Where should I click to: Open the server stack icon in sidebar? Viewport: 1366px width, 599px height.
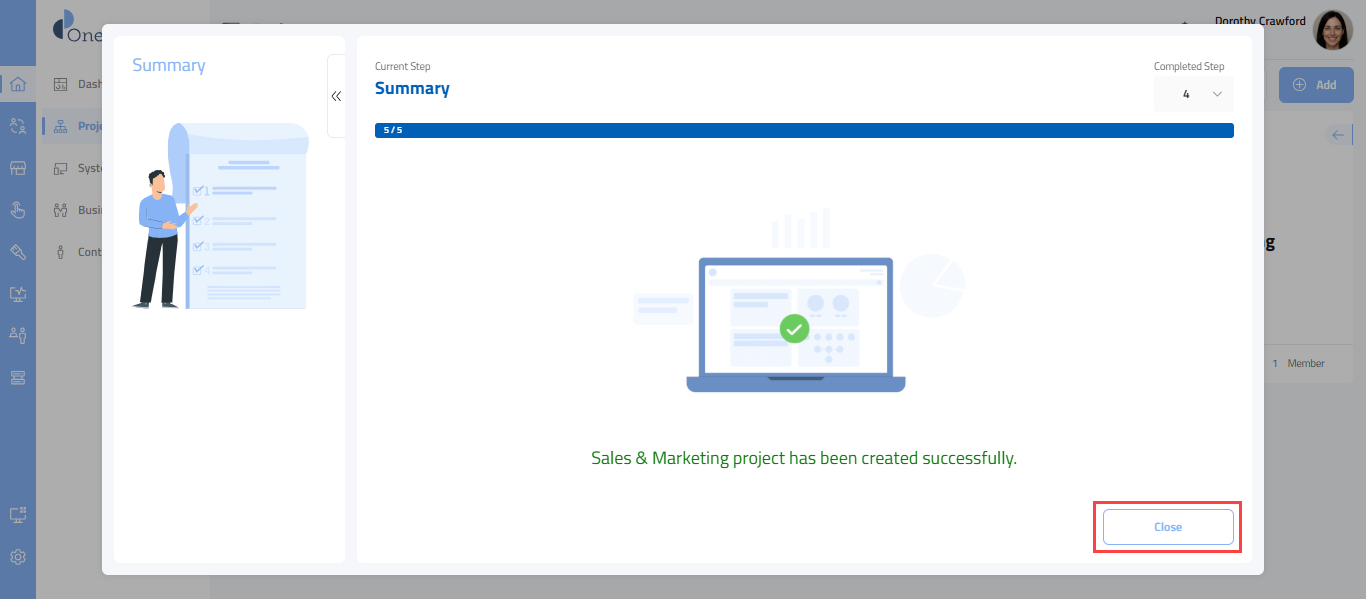[x=17, y=377]
